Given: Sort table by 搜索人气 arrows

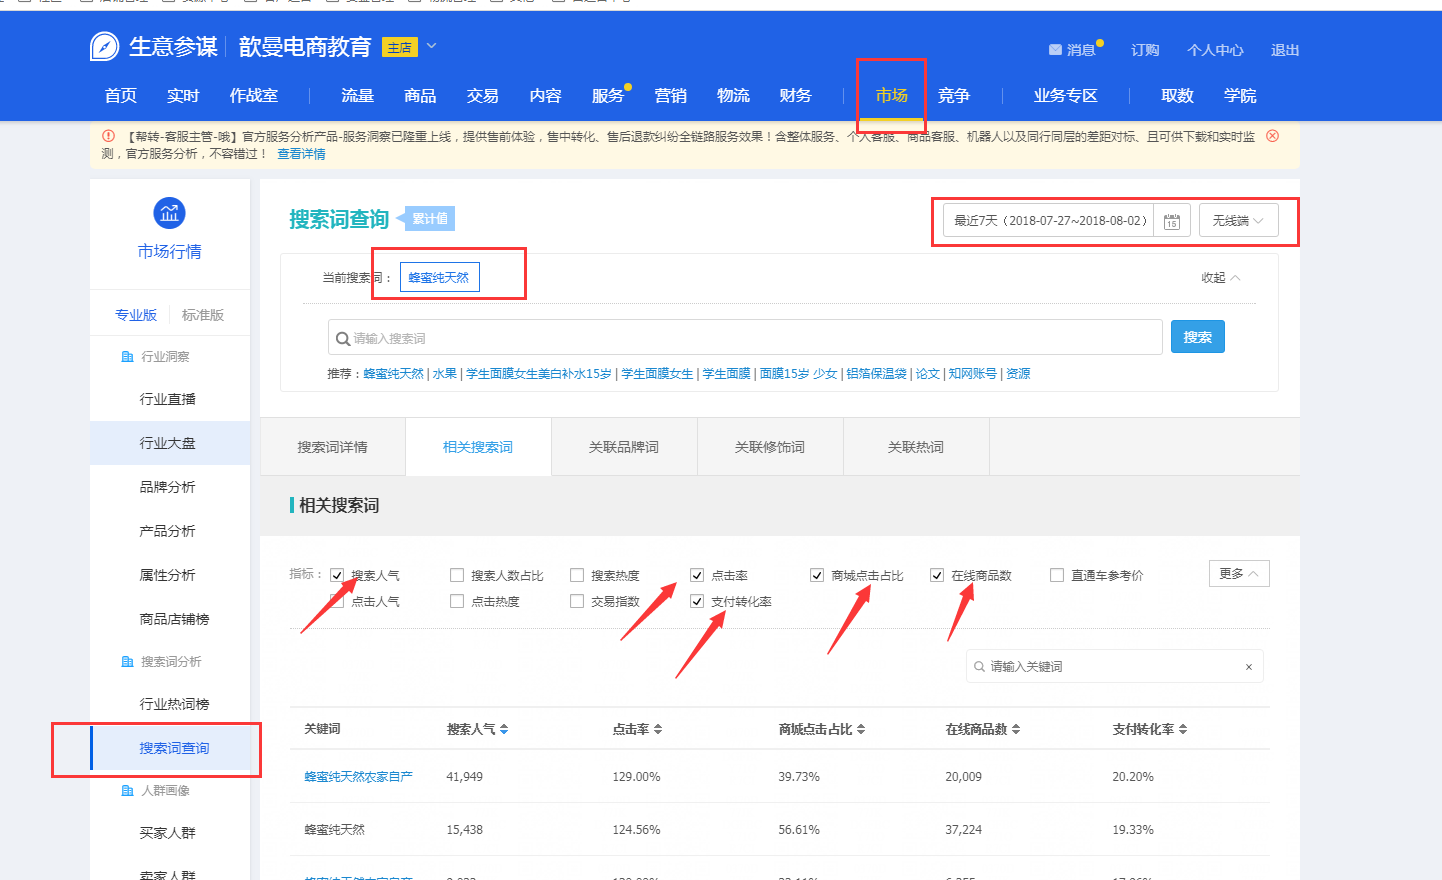Looking at the screenshot, I should point(504,730).
